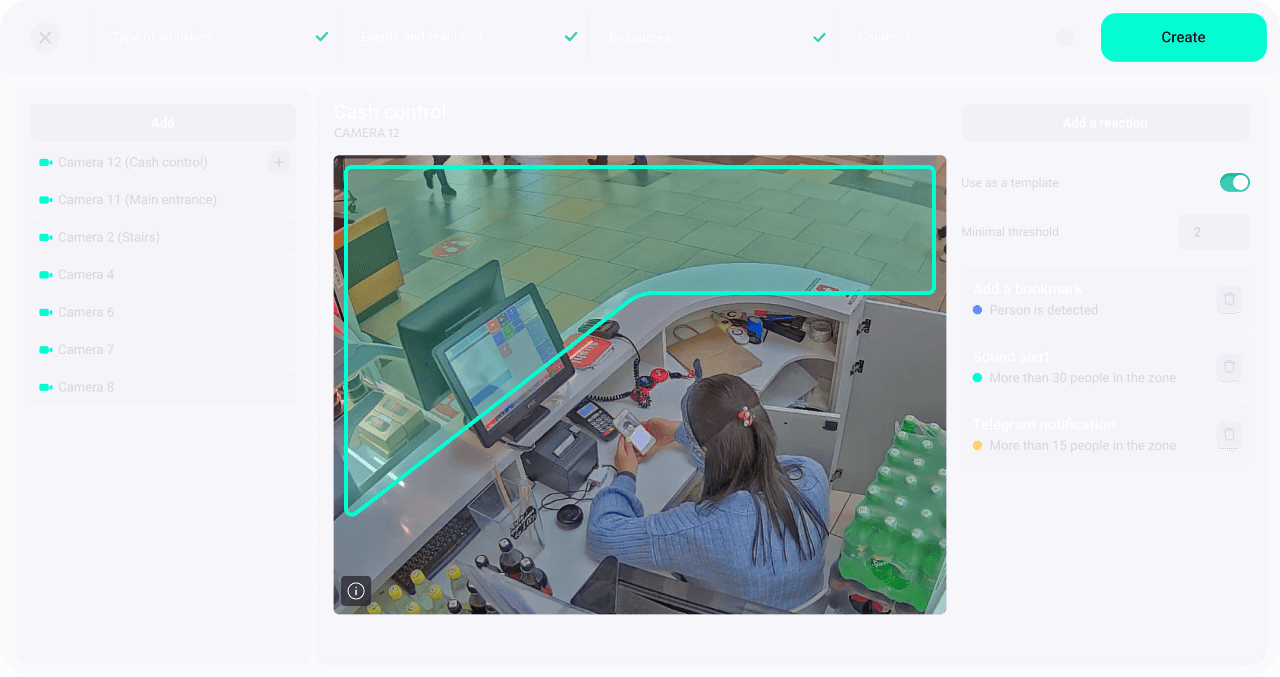Click the Person is detected condition text
Image resolution: width=1280 pixels, height=677 pixels.
pyautogui.click(x=1043, y=310)
